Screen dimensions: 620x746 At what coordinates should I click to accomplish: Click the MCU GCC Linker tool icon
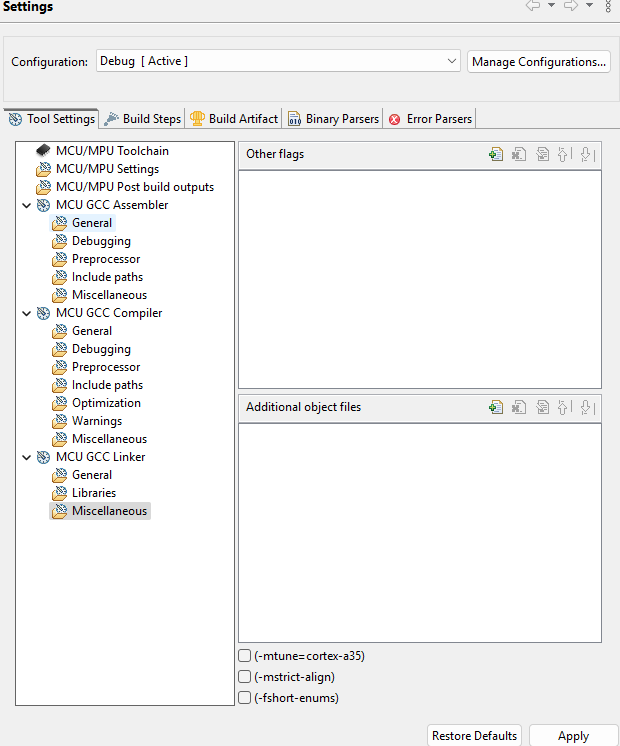pos(43,457)
